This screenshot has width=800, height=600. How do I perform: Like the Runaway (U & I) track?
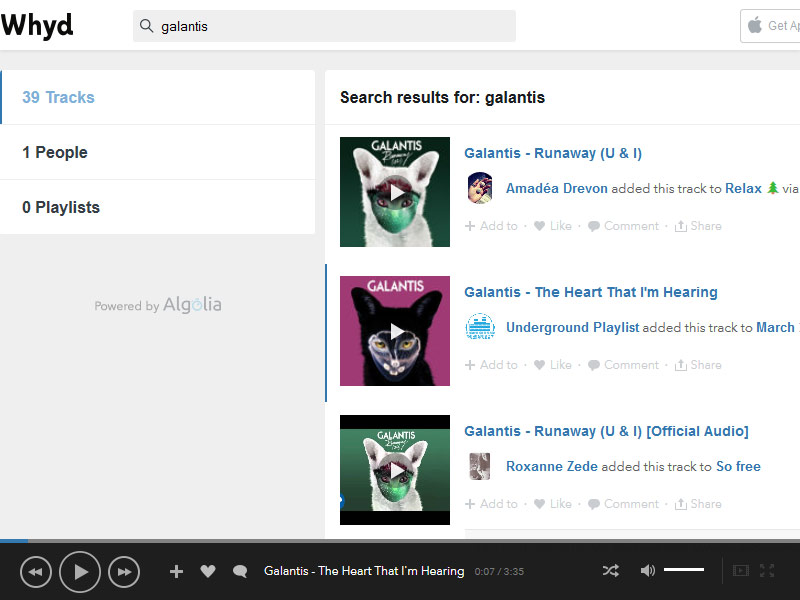click(x=553, y=226)
